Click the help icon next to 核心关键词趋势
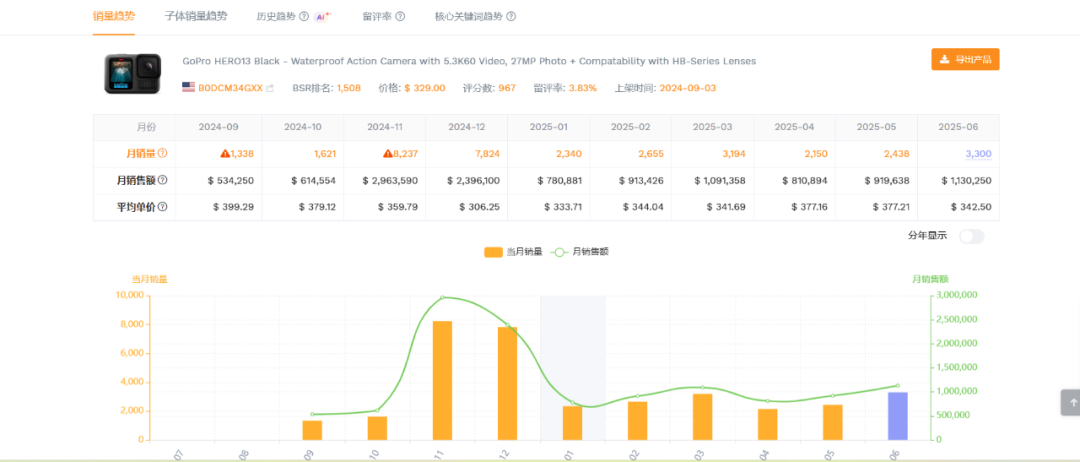This screenshot has width=1080, height=462. coord(510,16)
